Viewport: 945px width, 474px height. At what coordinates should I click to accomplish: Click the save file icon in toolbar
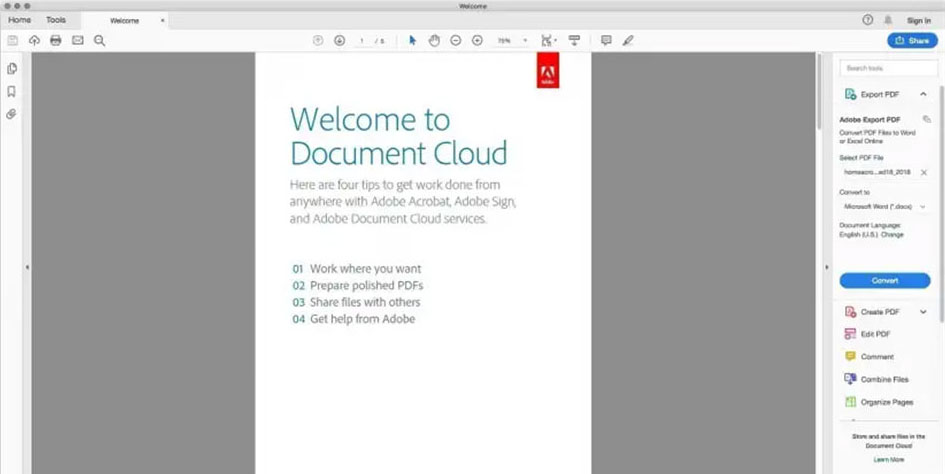(x=13, y=40)
